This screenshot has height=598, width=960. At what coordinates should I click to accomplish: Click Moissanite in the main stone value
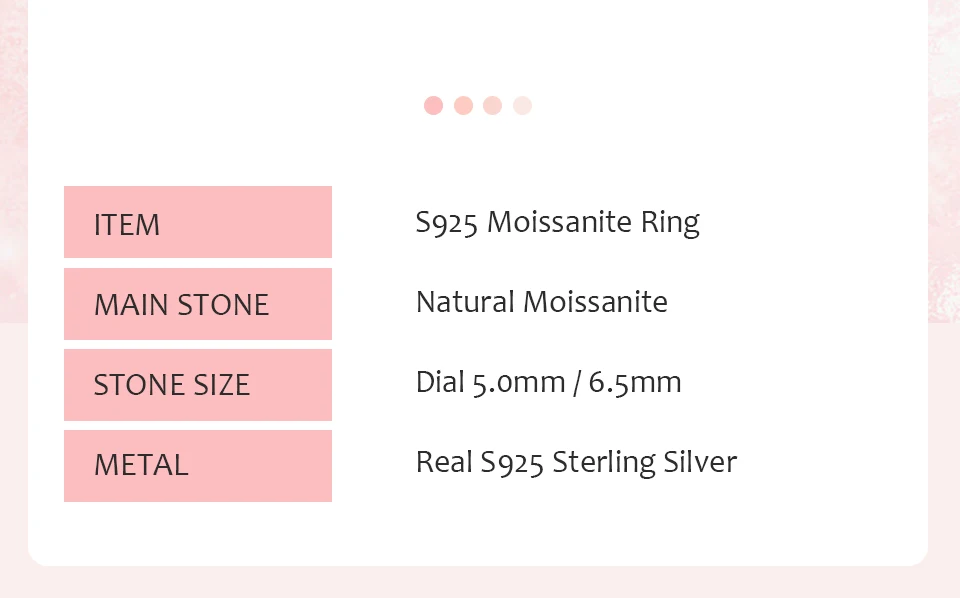tap(595, 302)
